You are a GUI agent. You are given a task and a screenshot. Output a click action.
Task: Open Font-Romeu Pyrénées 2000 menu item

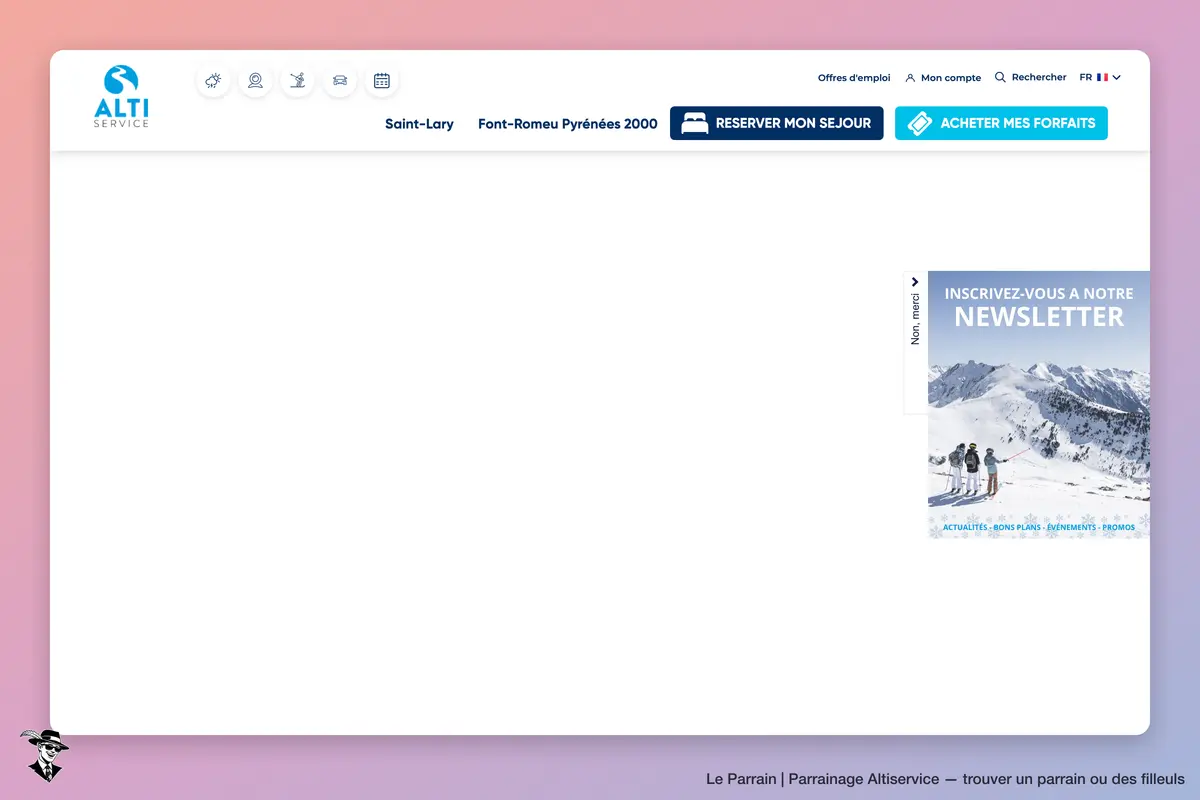click(x=568, y=124)
